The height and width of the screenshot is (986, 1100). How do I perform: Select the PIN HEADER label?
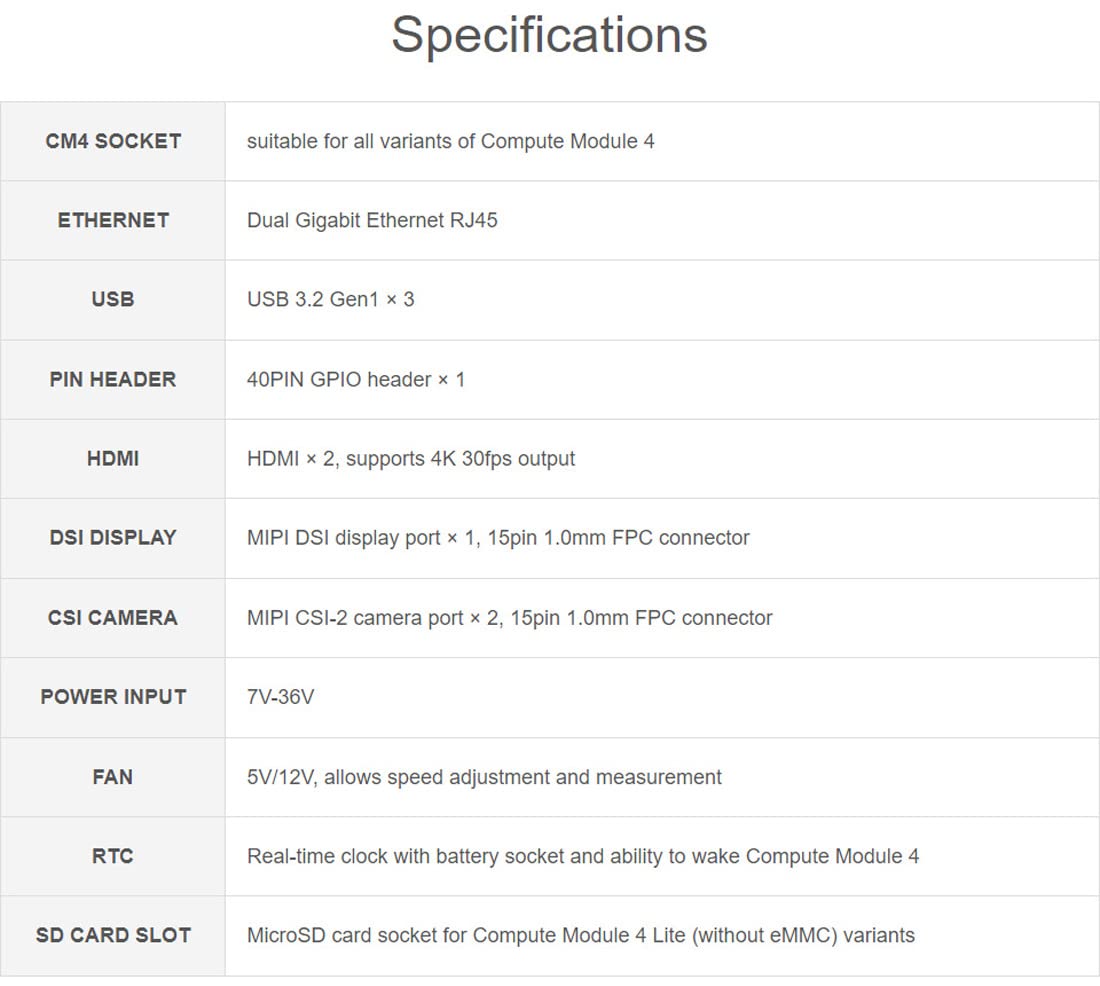113,379
